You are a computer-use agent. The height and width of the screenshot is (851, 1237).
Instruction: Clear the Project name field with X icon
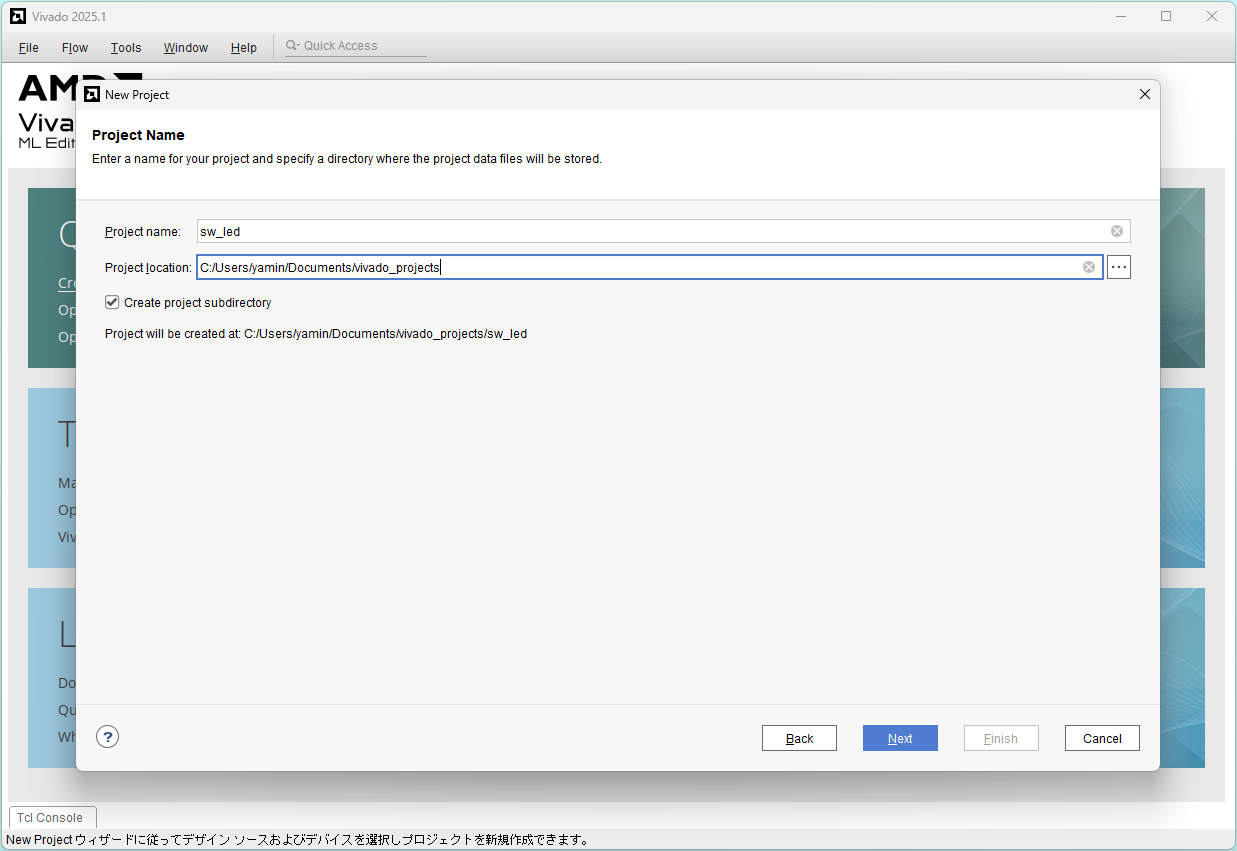click(1116, 231)
